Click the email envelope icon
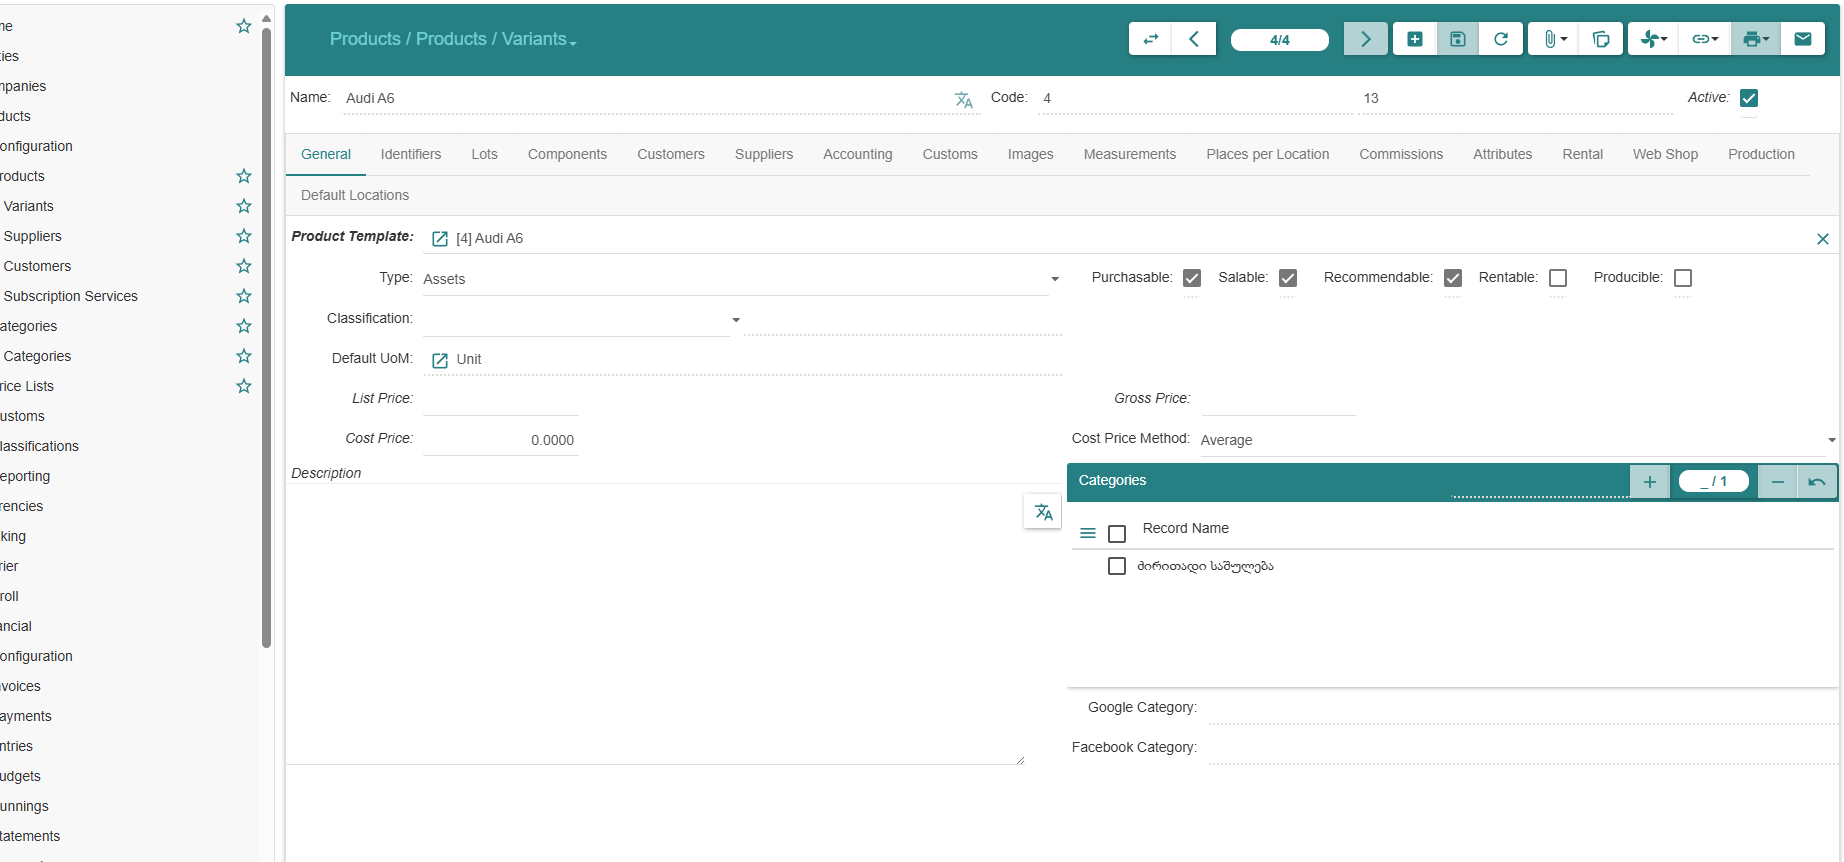 tap(1803, 39)
